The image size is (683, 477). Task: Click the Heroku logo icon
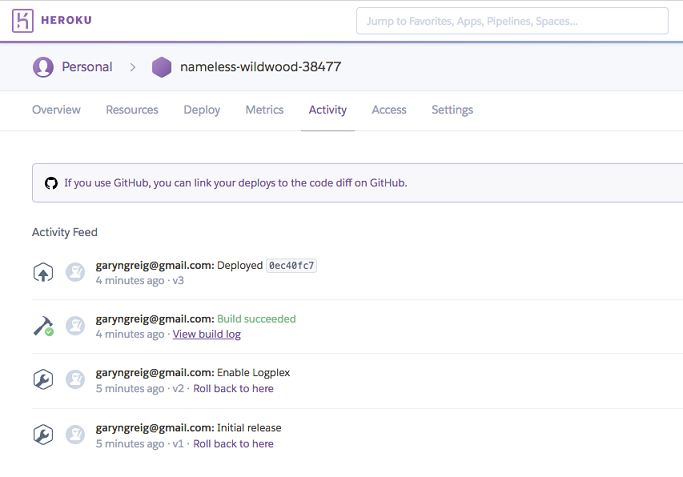23,21
